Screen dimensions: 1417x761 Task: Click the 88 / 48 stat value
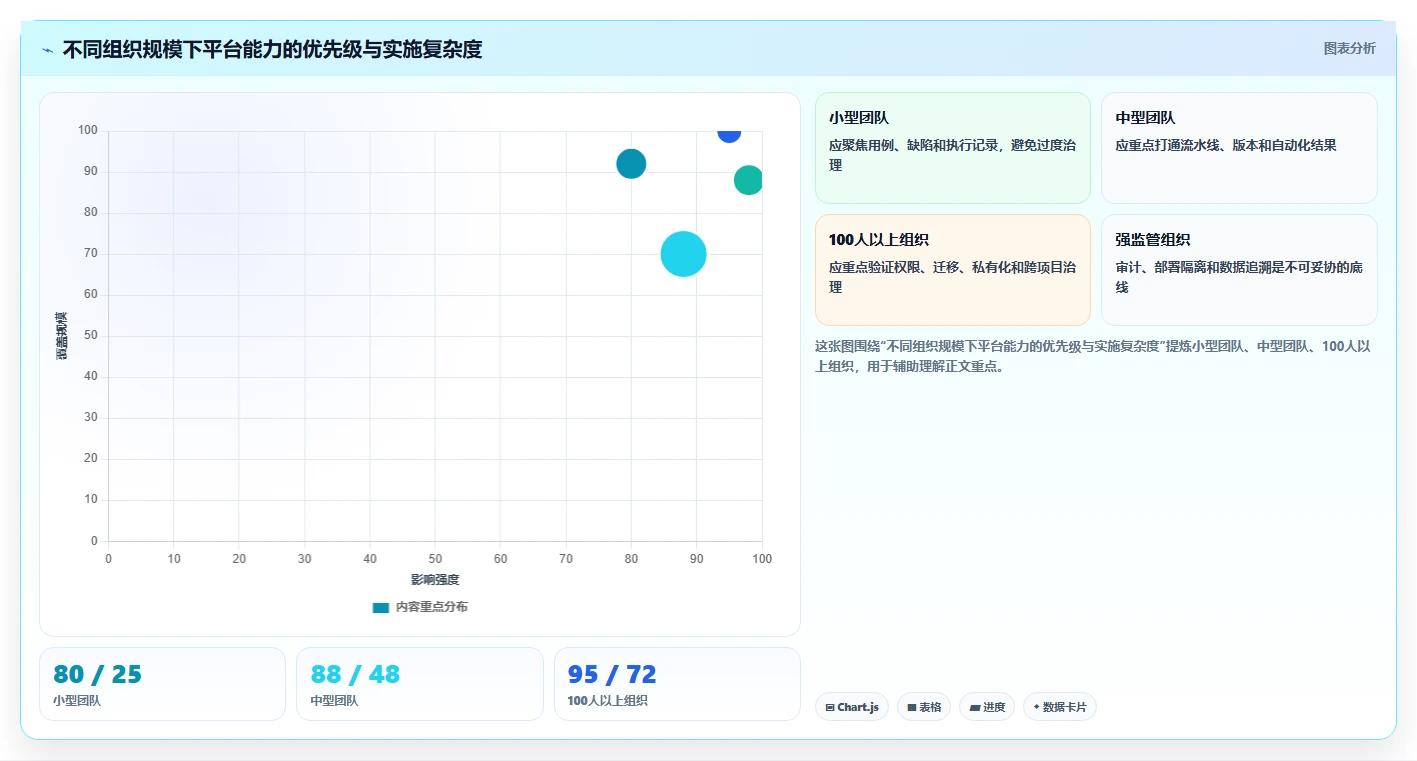click(355, 674)
